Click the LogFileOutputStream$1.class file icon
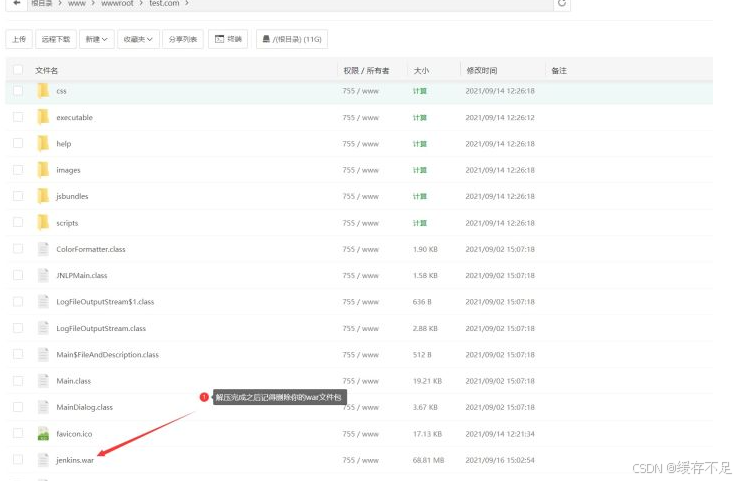This screenshot has height=481, width=743. 43,301
